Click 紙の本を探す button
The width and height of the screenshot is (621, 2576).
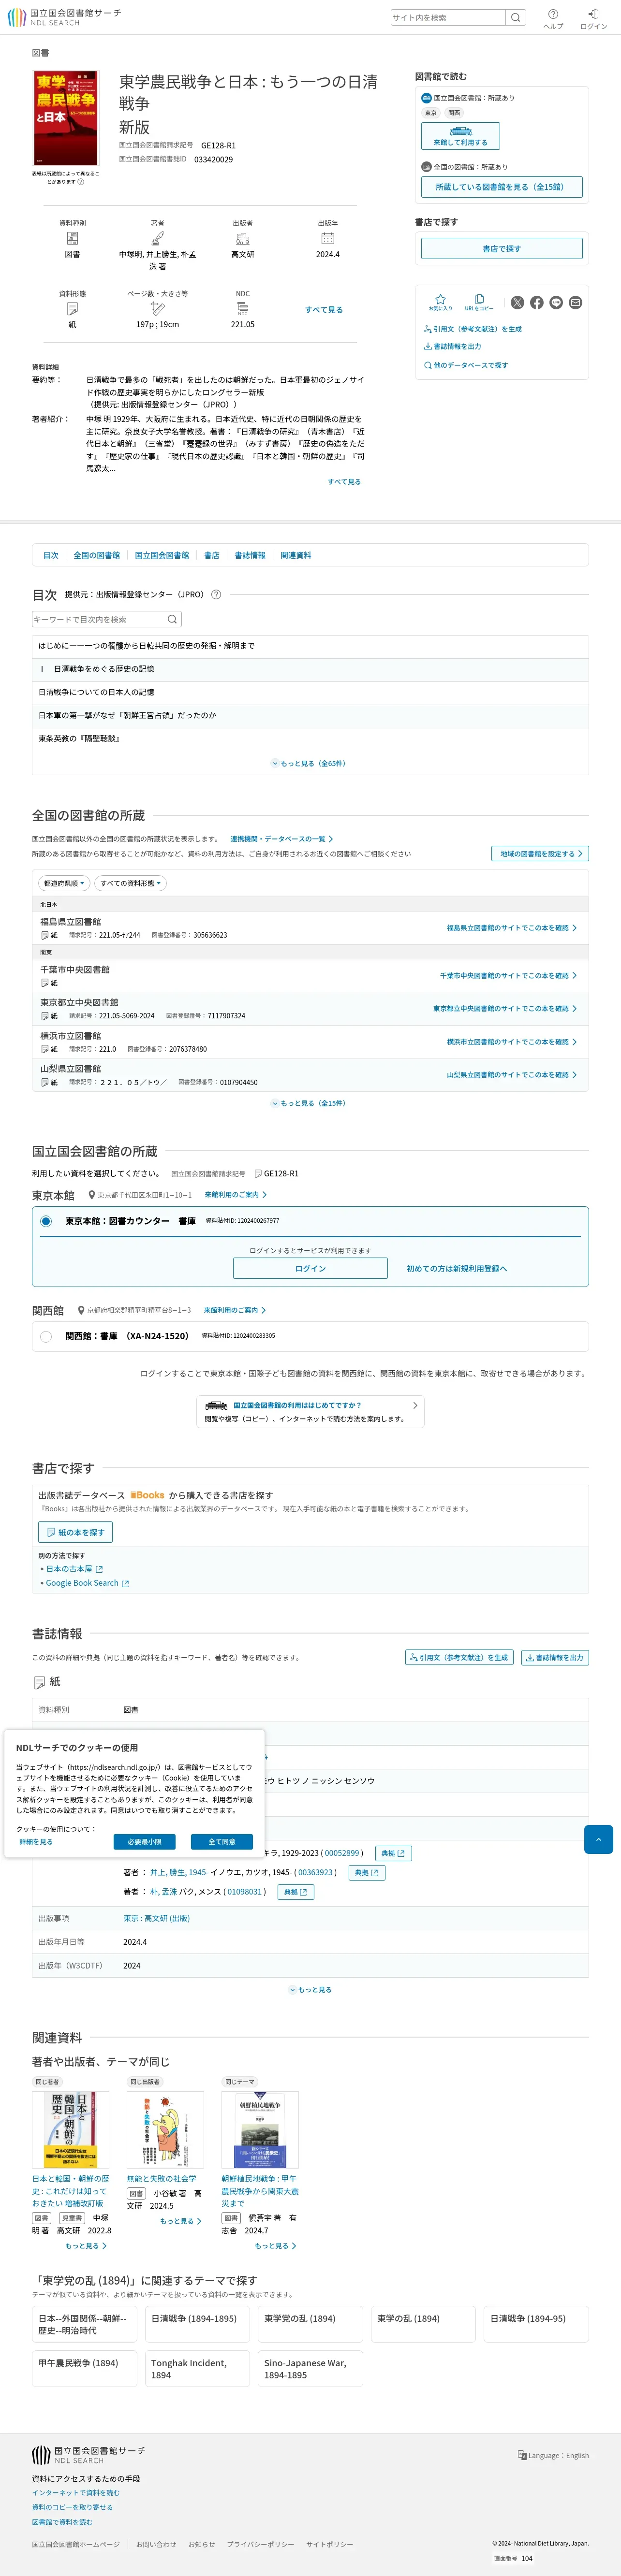click(x=76, y=1532)
